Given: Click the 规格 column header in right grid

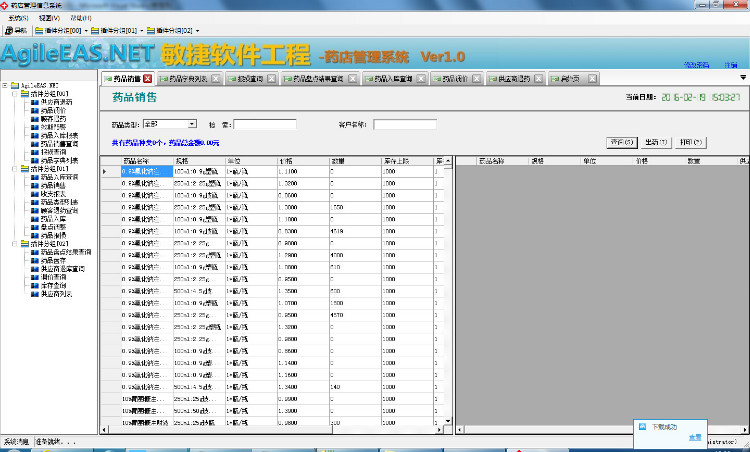Looking at the screenshot, I should click(555, 161).
